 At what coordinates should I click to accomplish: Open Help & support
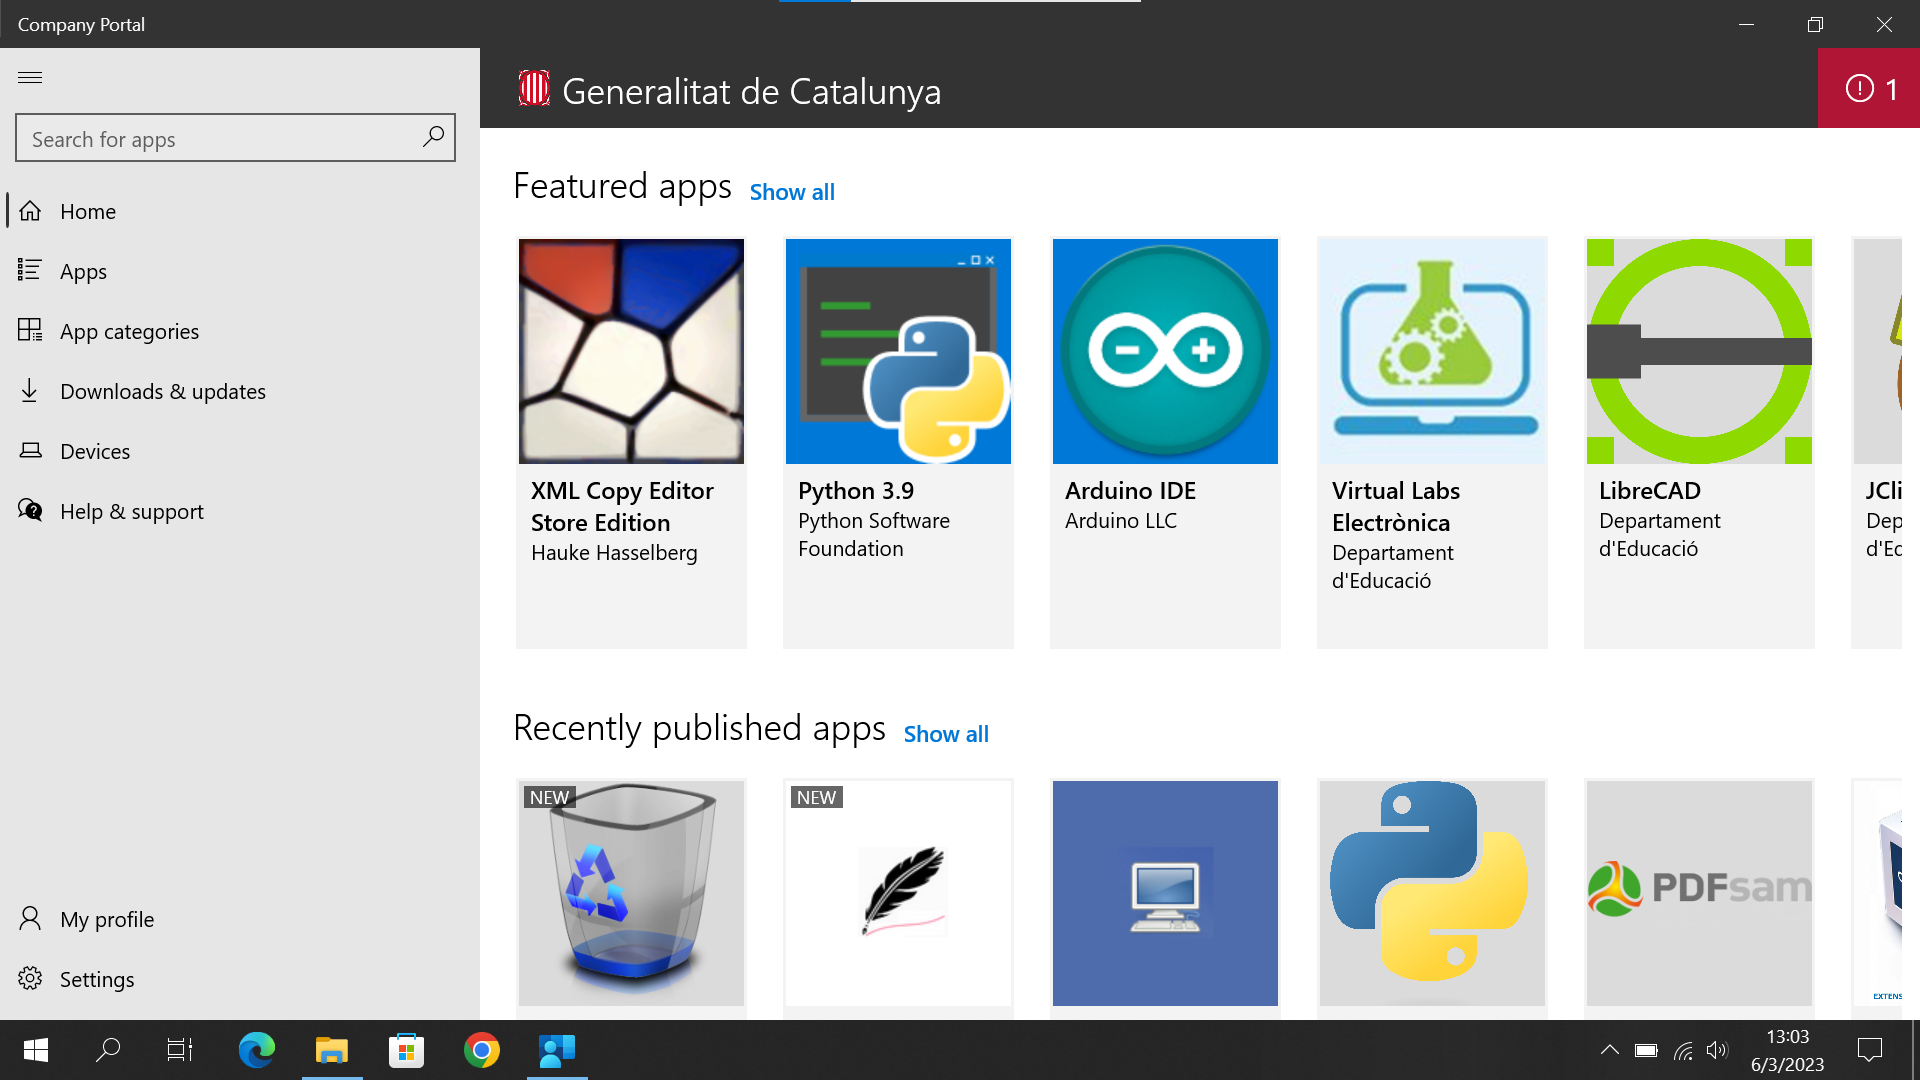point(131,511)
